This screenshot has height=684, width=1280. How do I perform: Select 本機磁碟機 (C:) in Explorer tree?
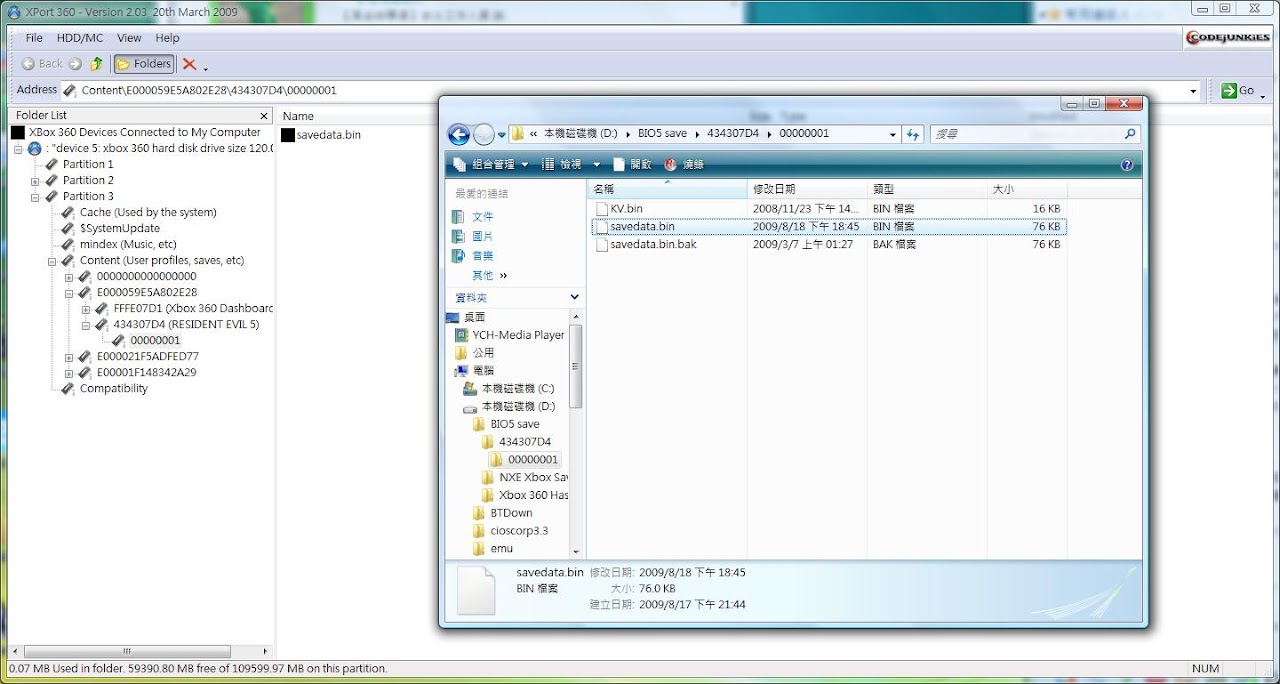pyautogui.click(x=518, y=388)
